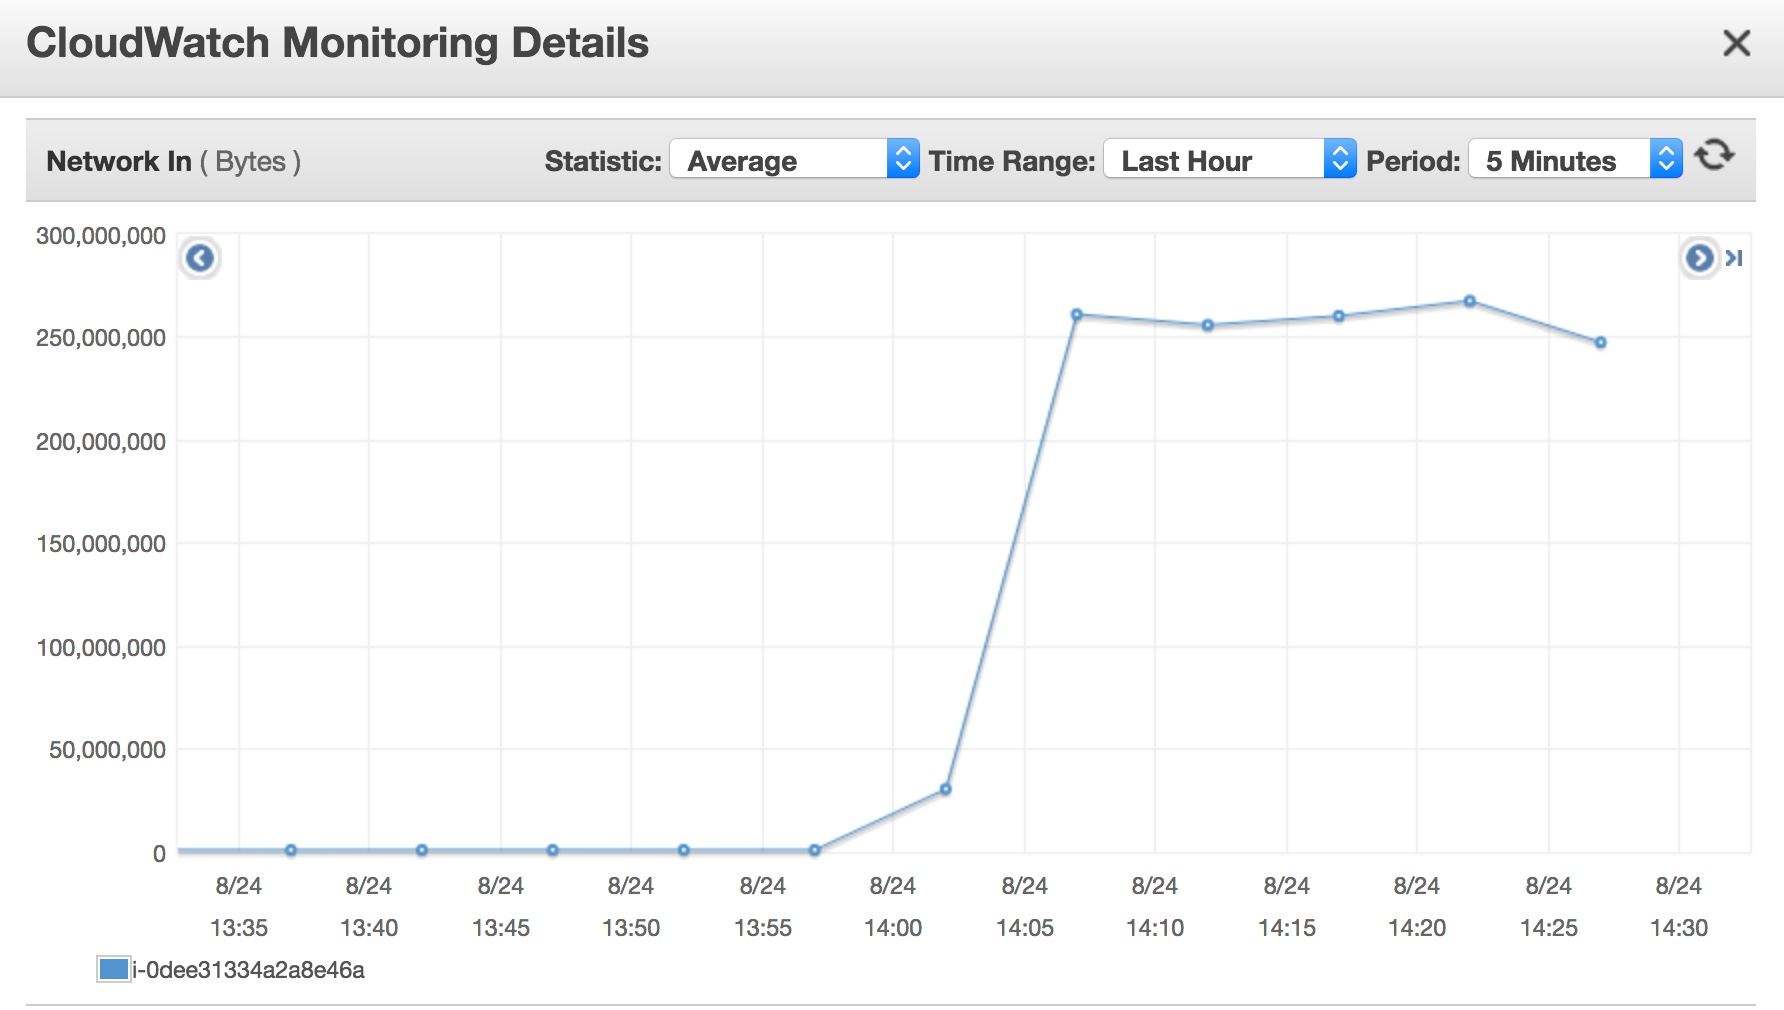
Task: Click the 300,000,000 y-axis label
Action: click(x=101, y=236)
